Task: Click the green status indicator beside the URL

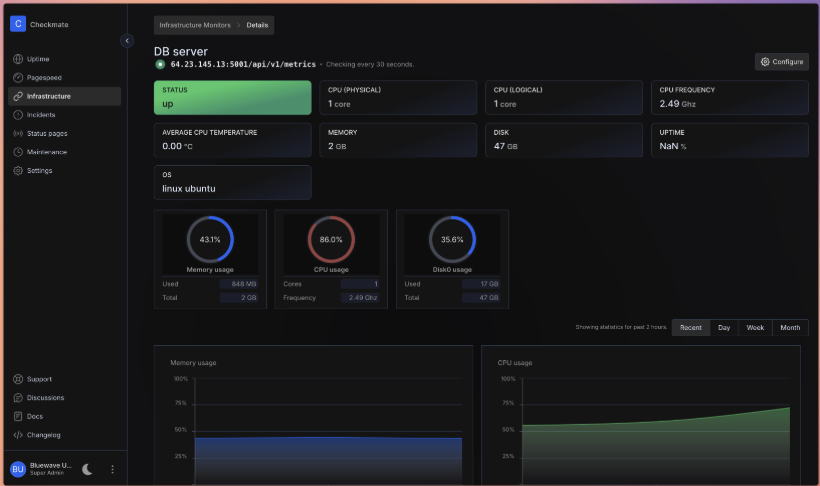Action: [x=160, y=64]
